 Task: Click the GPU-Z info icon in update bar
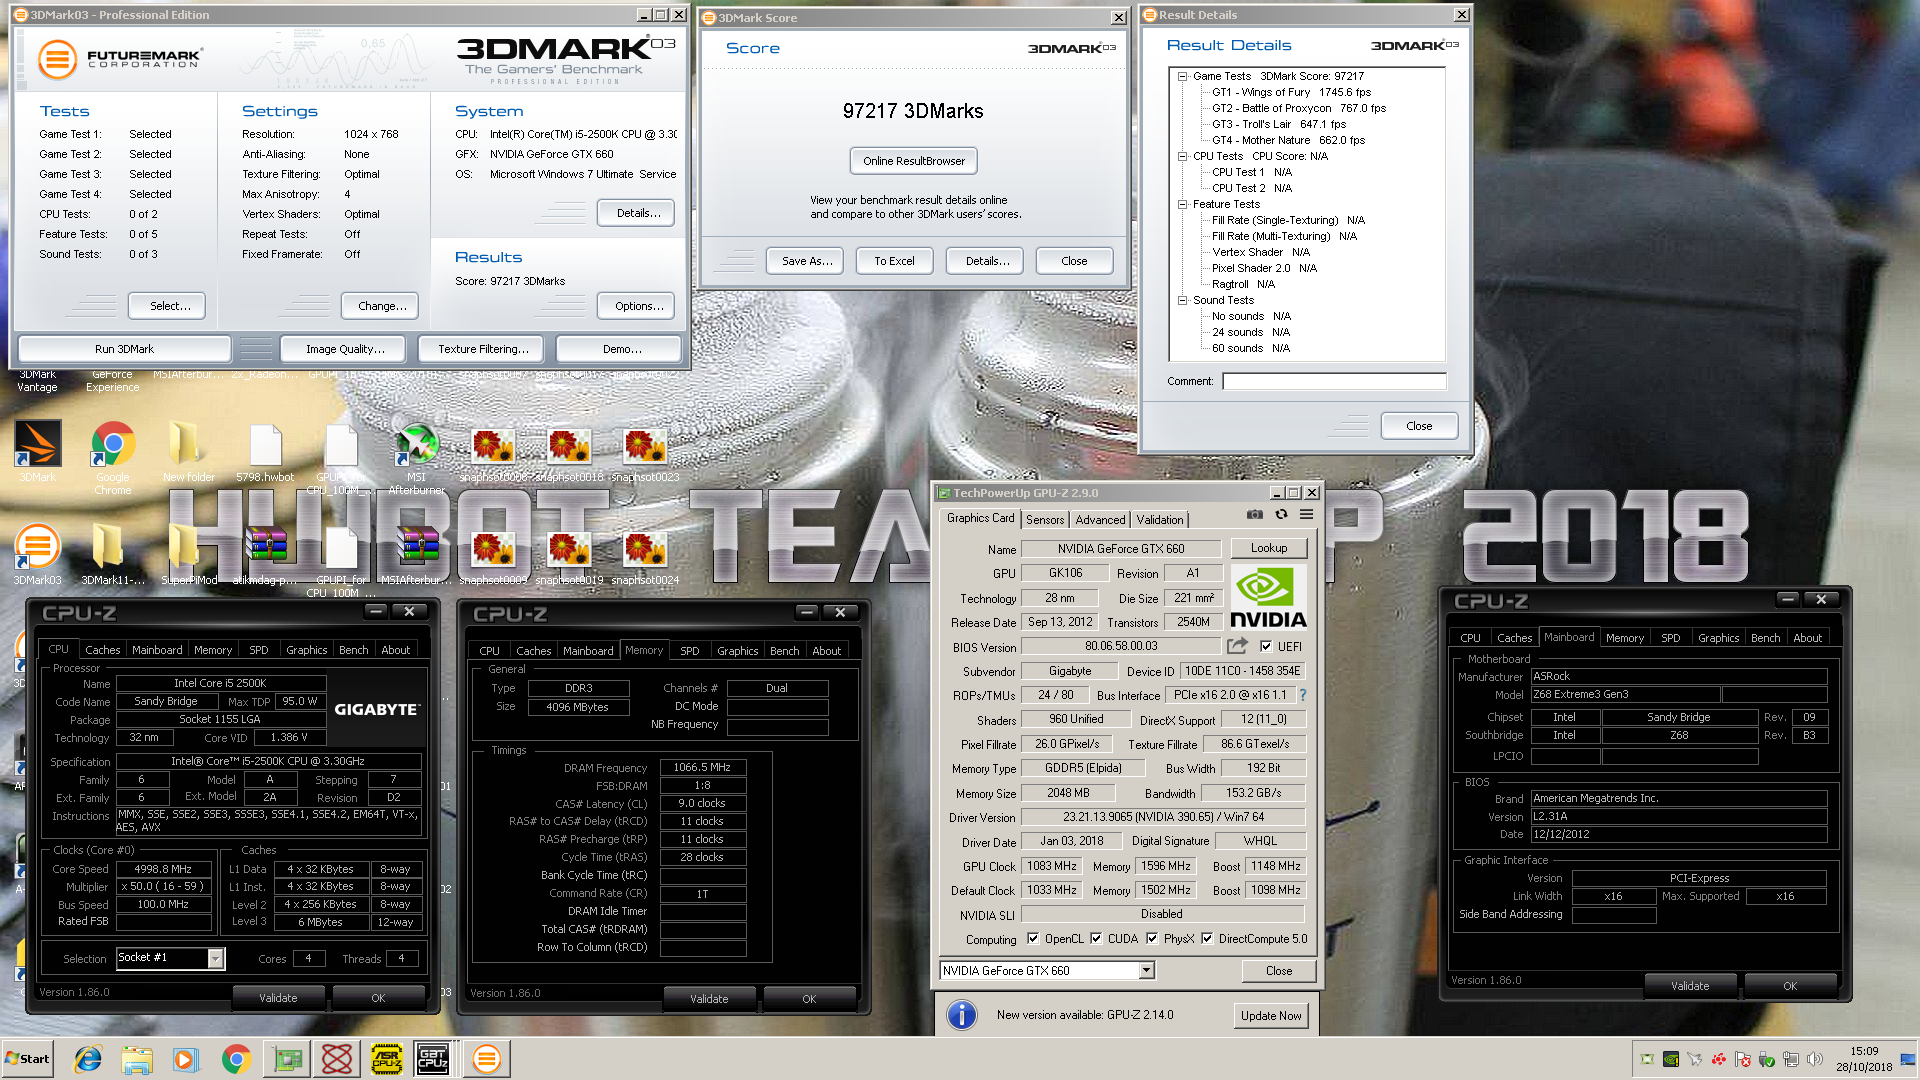pyautogui.click(x=961, y=1015)
